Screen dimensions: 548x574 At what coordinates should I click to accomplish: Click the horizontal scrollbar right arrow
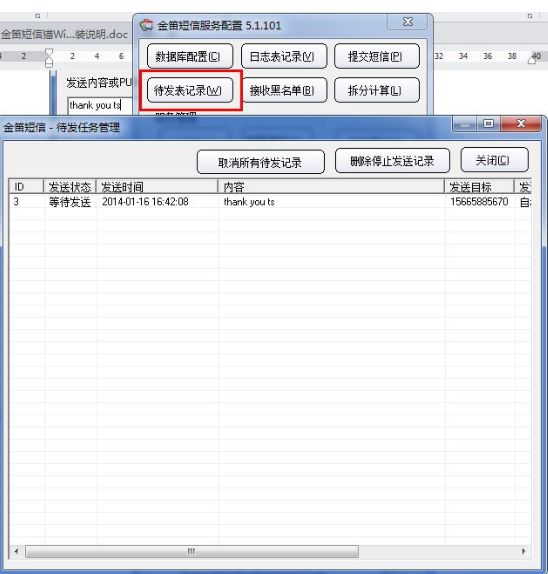[524, 551]
